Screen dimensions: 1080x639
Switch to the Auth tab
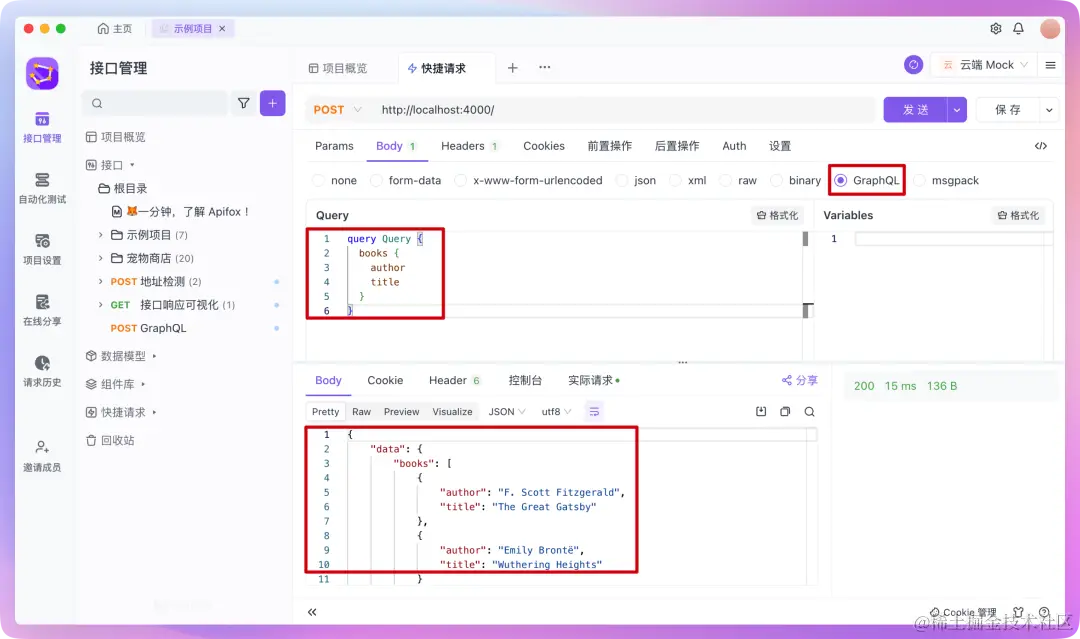pos(734,146)
